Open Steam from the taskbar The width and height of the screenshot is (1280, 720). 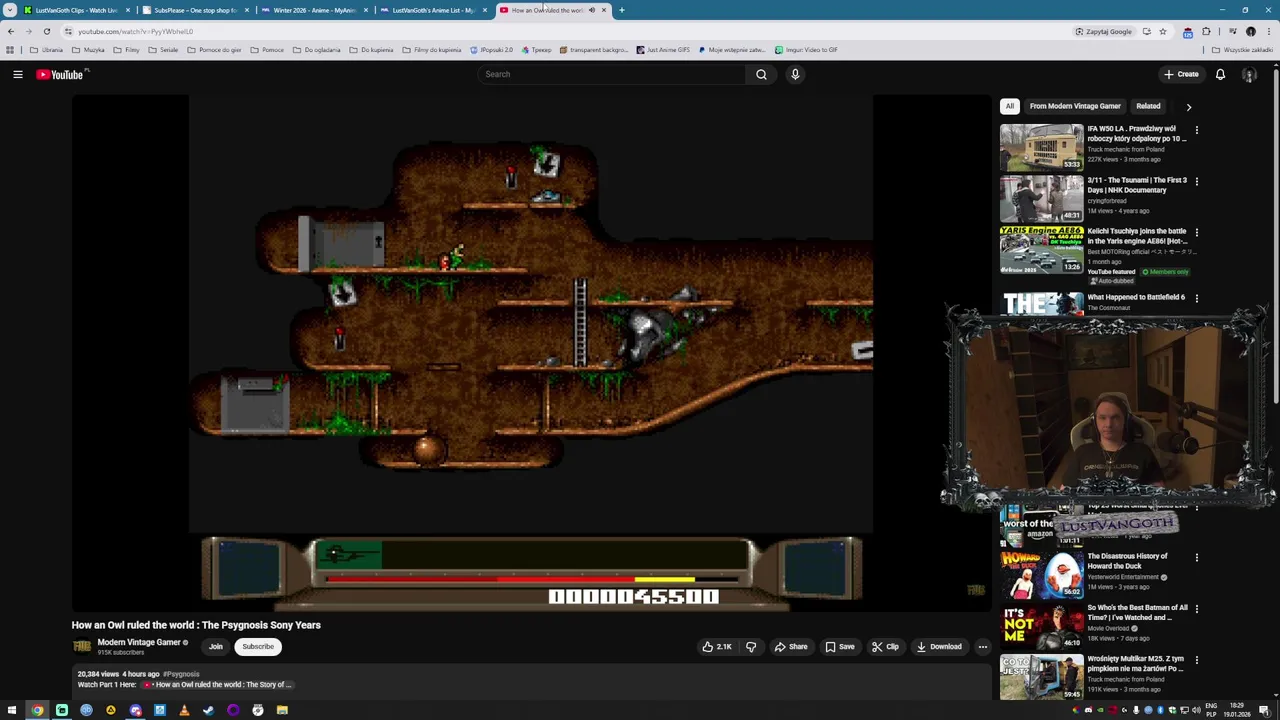coord(209,710)
